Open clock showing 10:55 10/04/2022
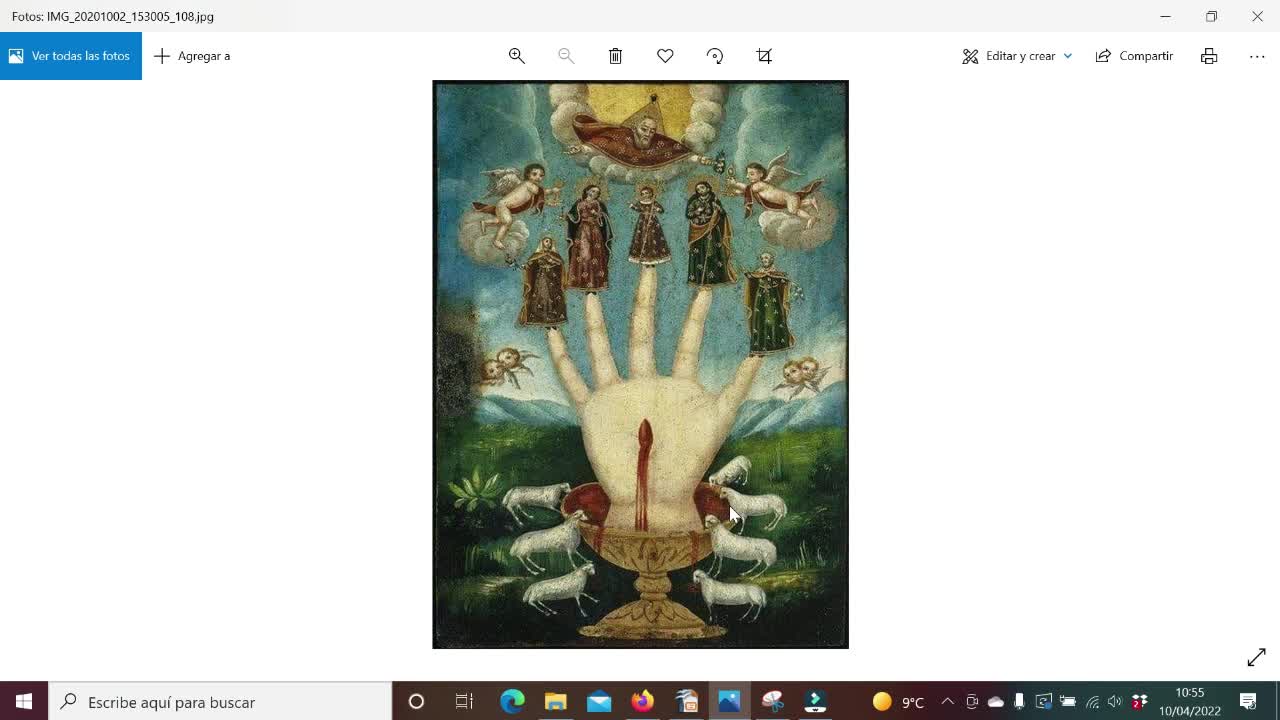This screenshot has height=720, width=1280. point(1190,702)
